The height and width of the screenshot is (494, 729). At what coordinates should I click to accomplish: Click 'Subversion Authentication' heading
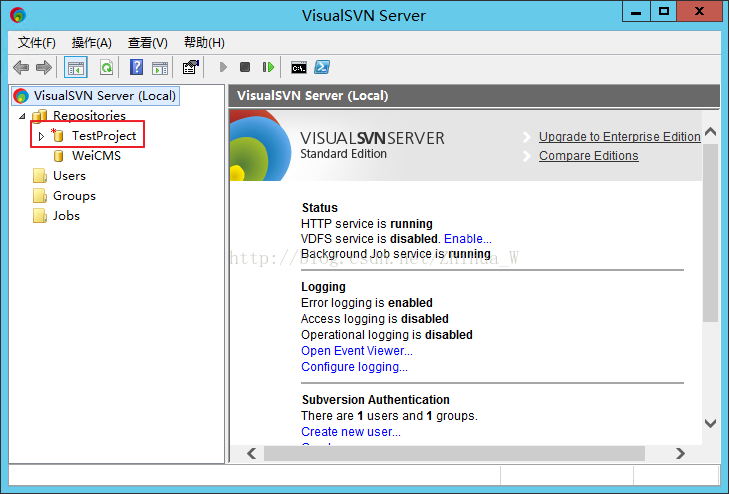(x=376, y=400)
